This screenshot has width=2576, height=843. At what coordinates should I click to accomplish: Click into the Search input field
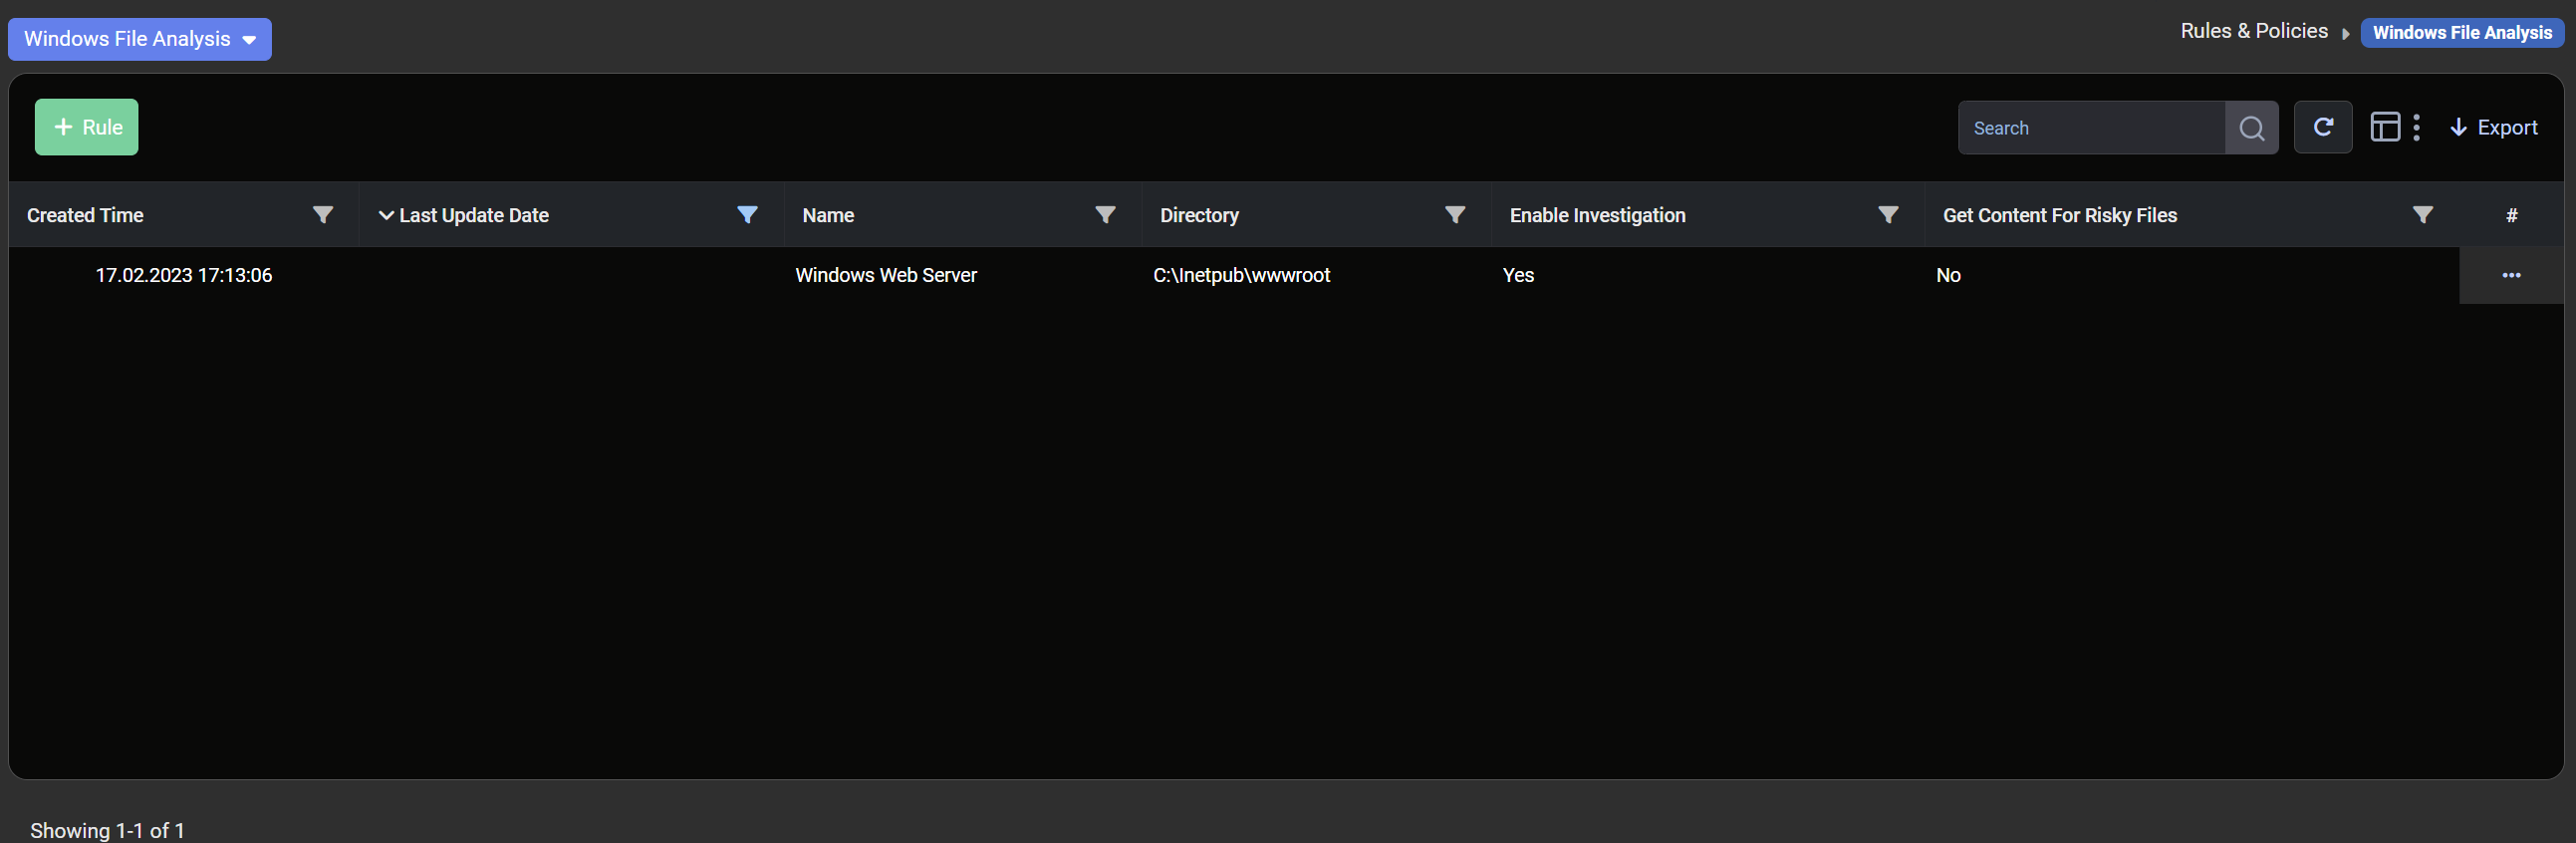point(2090,128)
